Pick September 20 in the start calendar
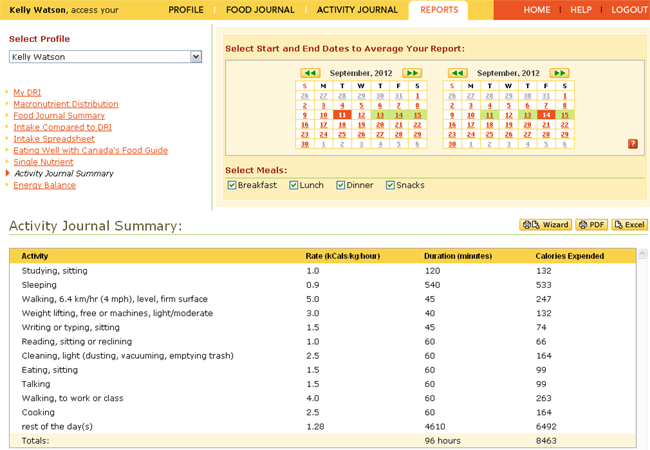Screen dimensions: 650x450 (x=380, y=125)
